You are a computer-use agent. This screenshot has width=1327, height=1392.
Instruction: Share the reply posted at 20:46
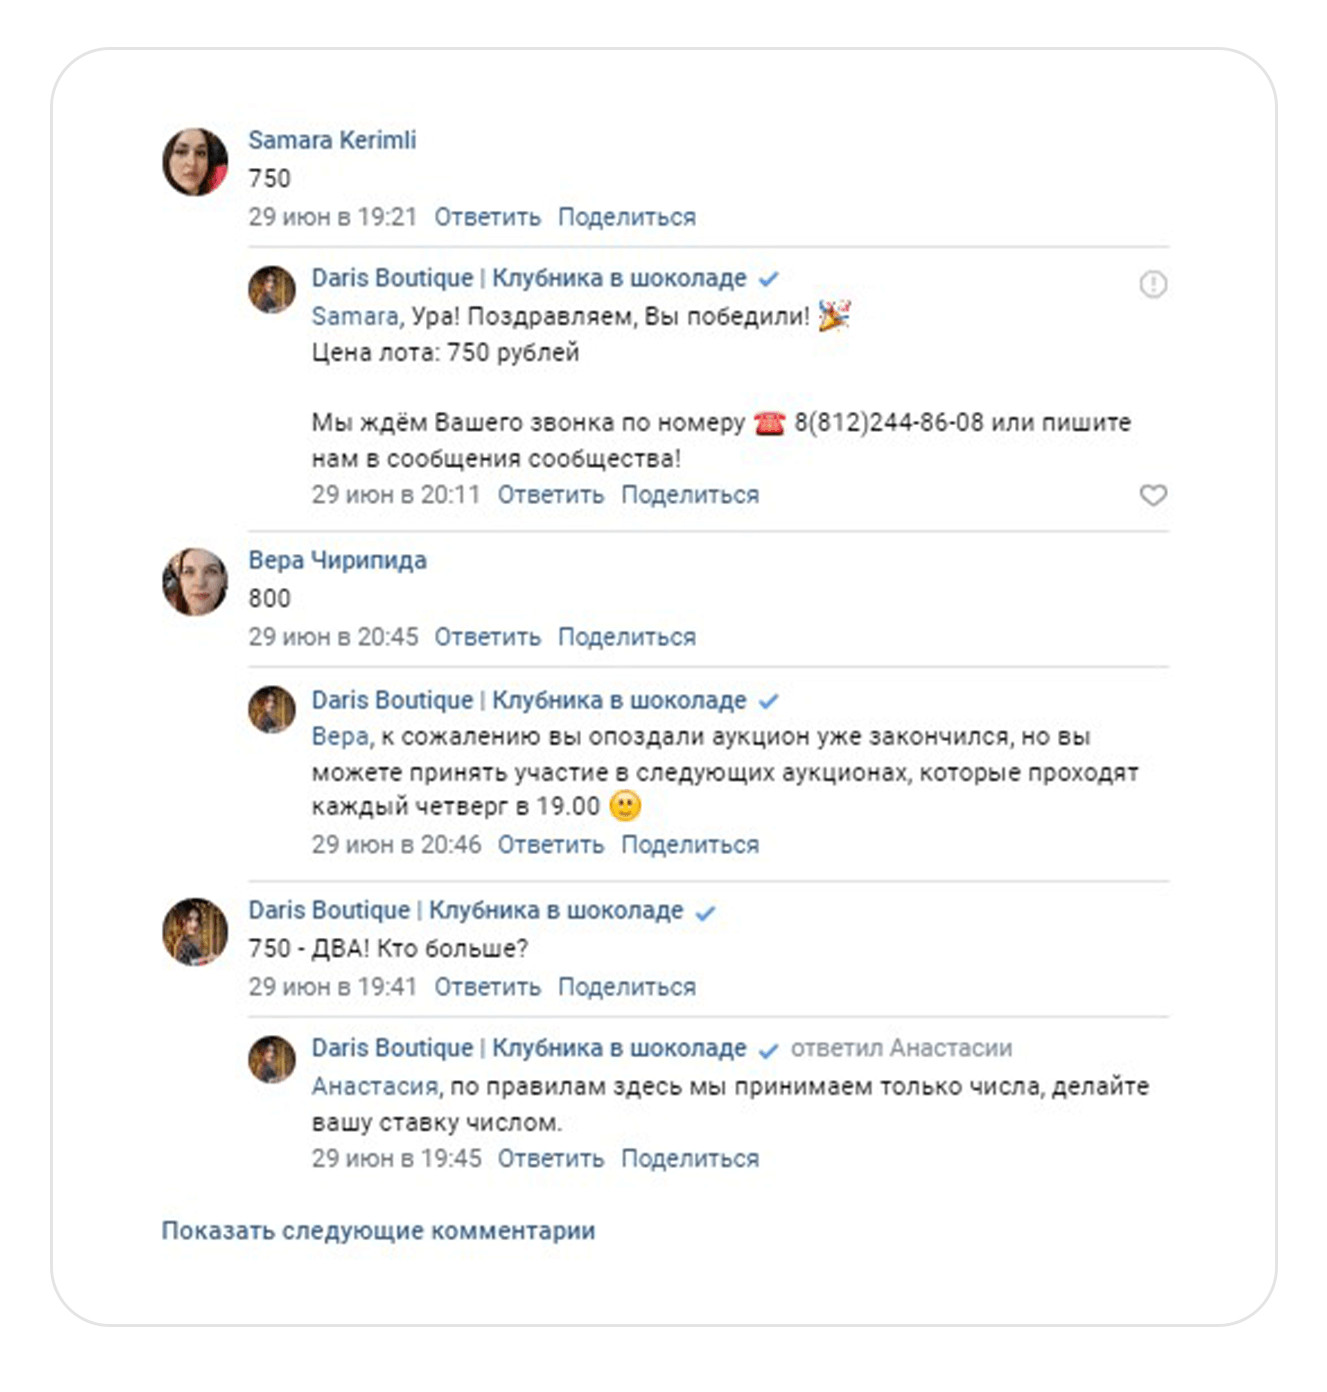click(690, 845)
